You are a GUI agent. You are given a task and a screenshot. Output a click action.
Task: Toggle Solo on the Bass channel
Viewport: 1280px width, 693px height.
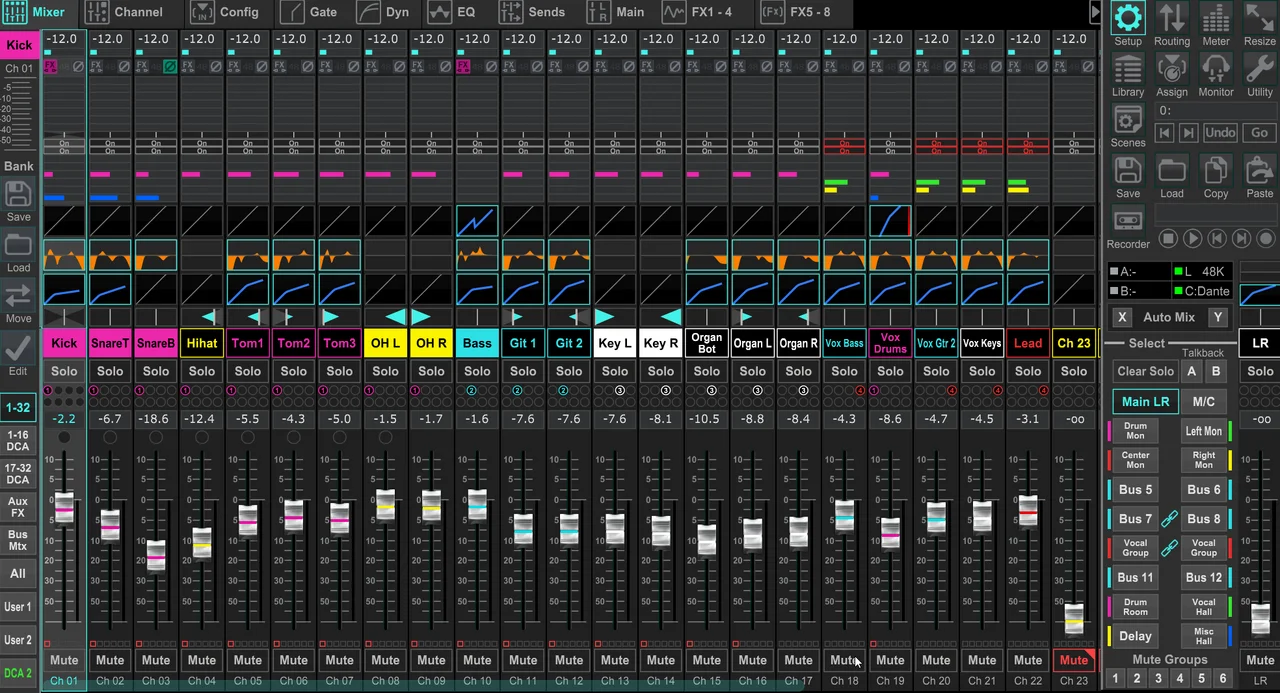tap(477, 371)
